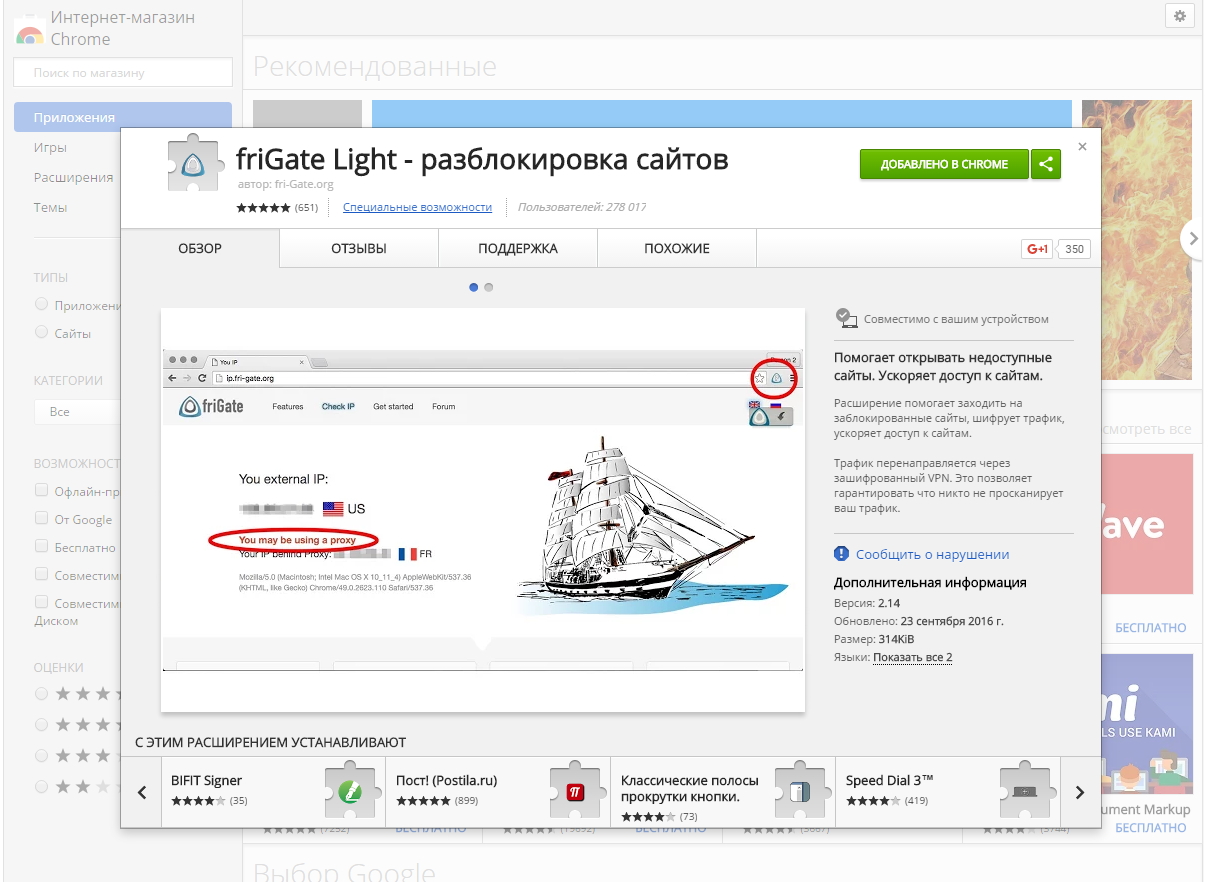Go to the ПОДДЕРЖКА tab

coord(518,248)
